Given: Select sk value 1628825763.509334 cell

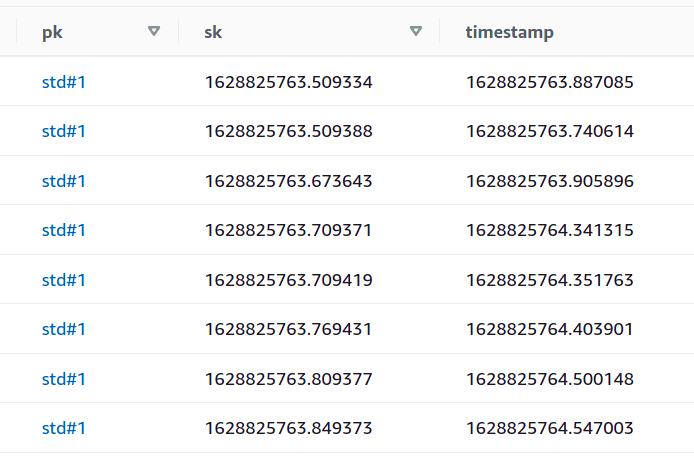Looking at the screenshot, I should point(288,82).
